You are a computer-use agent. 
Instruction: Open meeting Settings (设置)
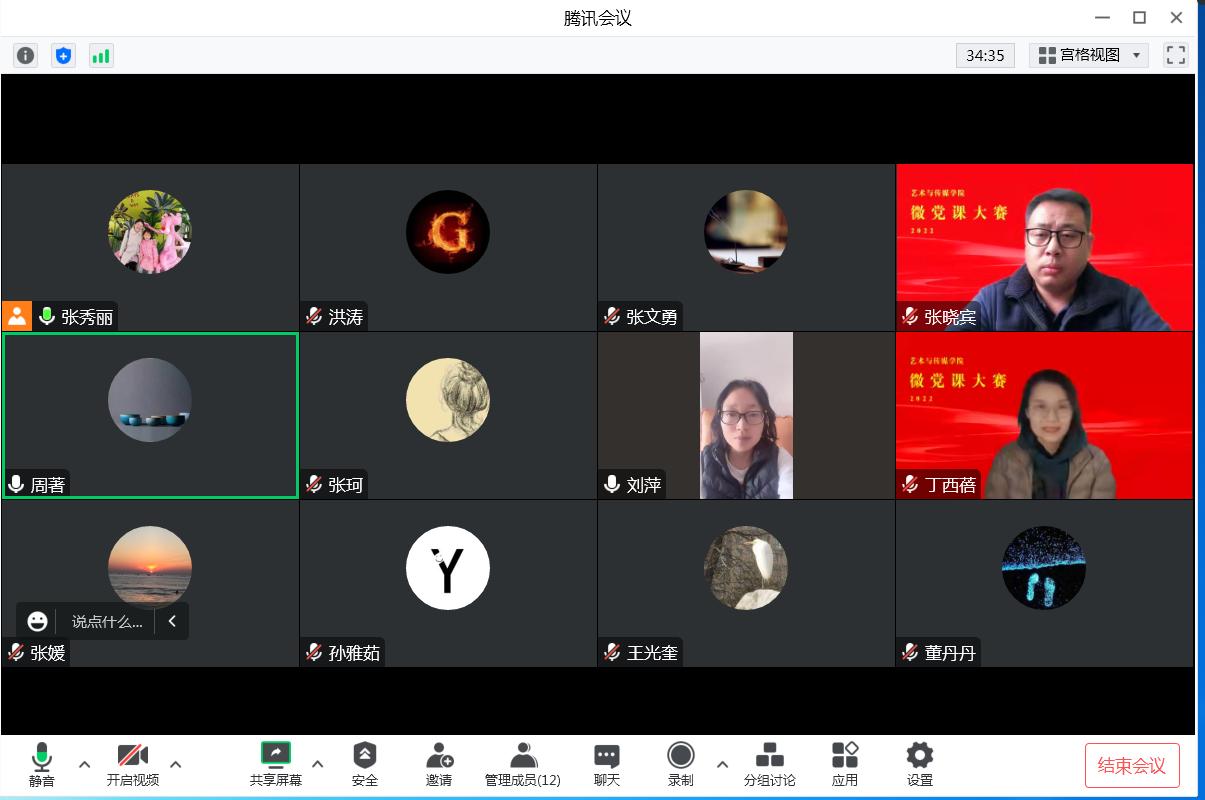(919, 765)
